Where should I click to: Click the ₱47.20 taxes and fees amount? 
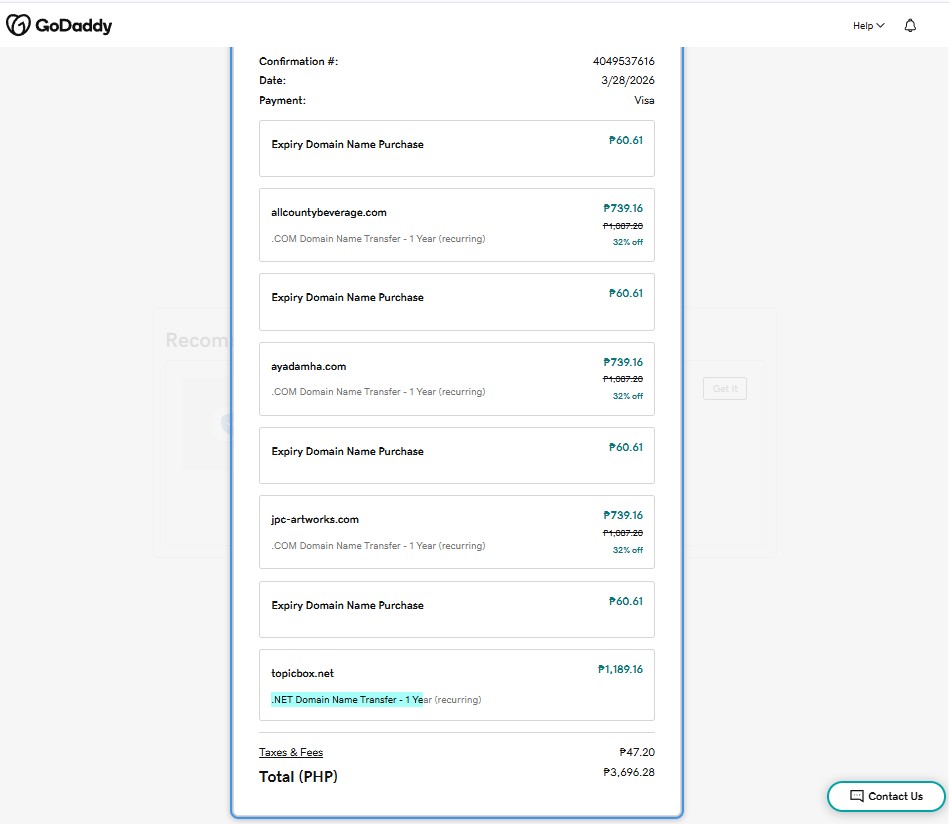click(x=636, y=752)
